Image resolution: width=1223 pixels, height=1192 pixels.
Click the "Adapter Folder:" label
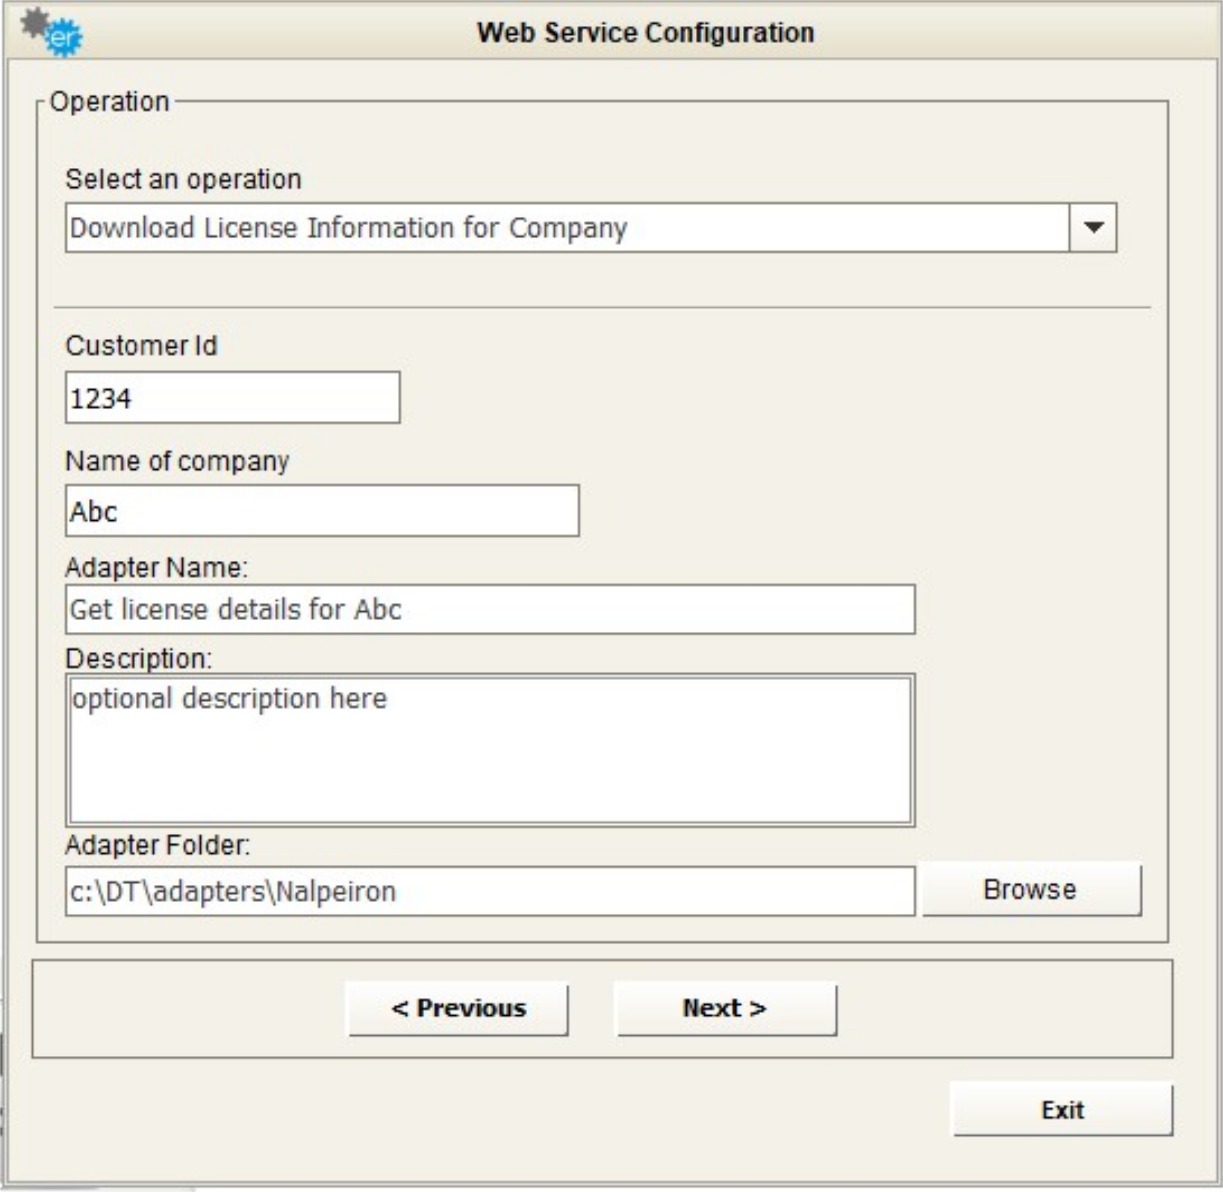158,846
